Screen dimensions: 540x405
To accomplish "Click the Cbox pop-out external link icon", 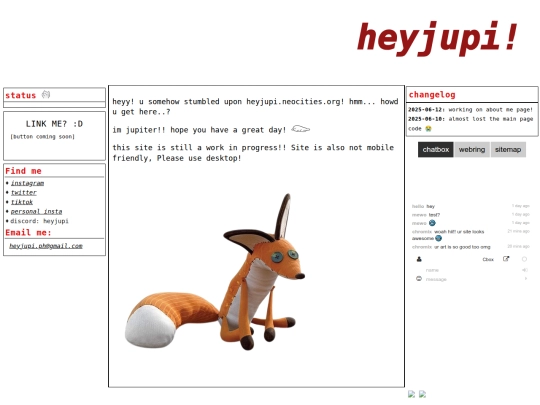I will pyautogui.click(x=506, y=259).
